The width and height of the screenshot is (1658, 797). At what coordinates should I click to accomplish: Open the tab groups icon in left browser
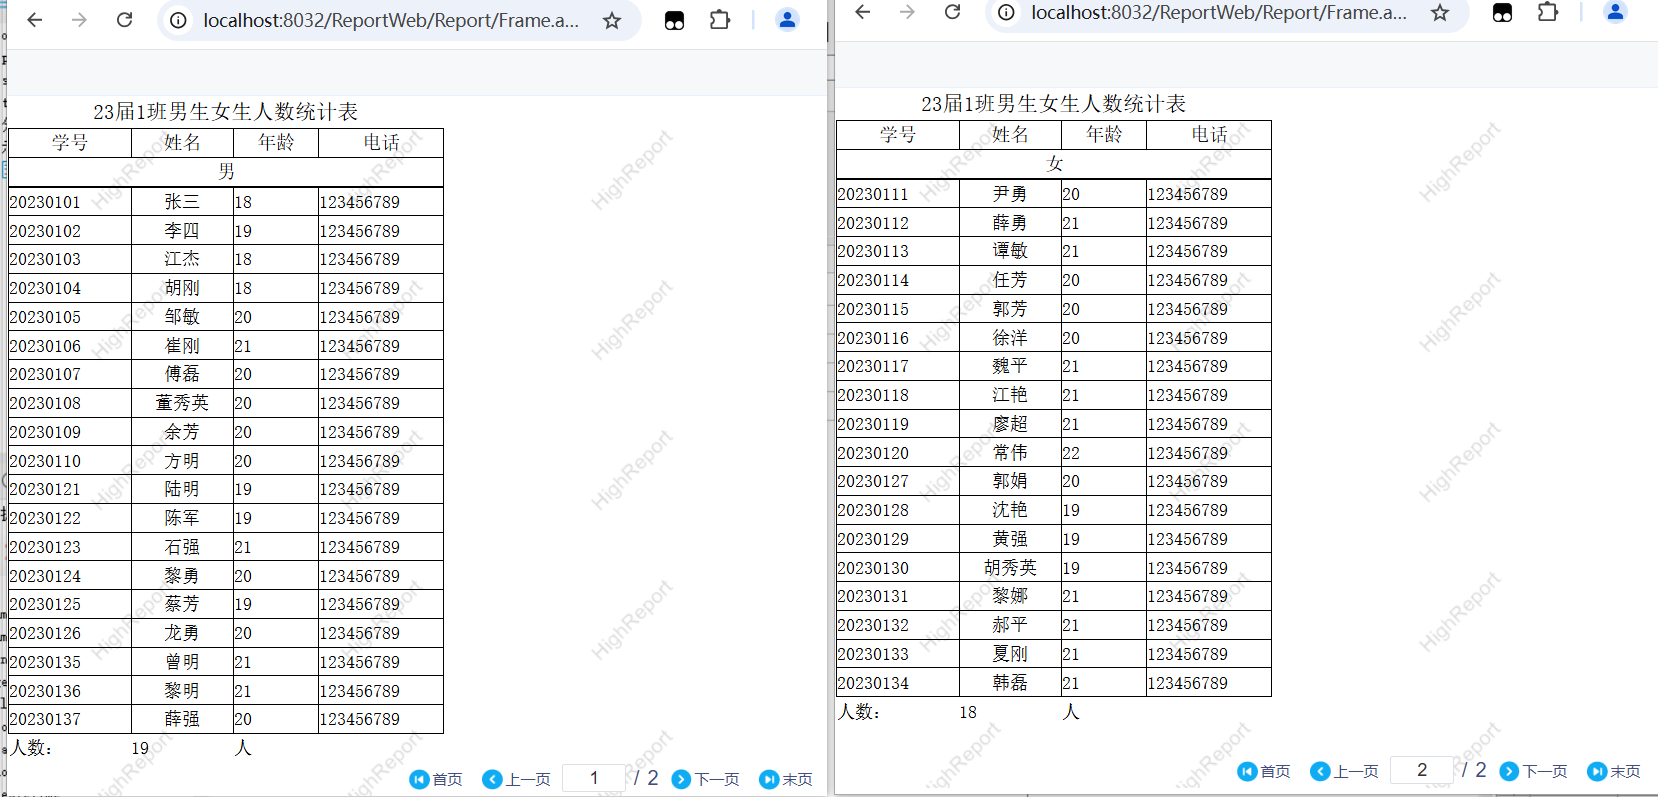coord(675,20)
